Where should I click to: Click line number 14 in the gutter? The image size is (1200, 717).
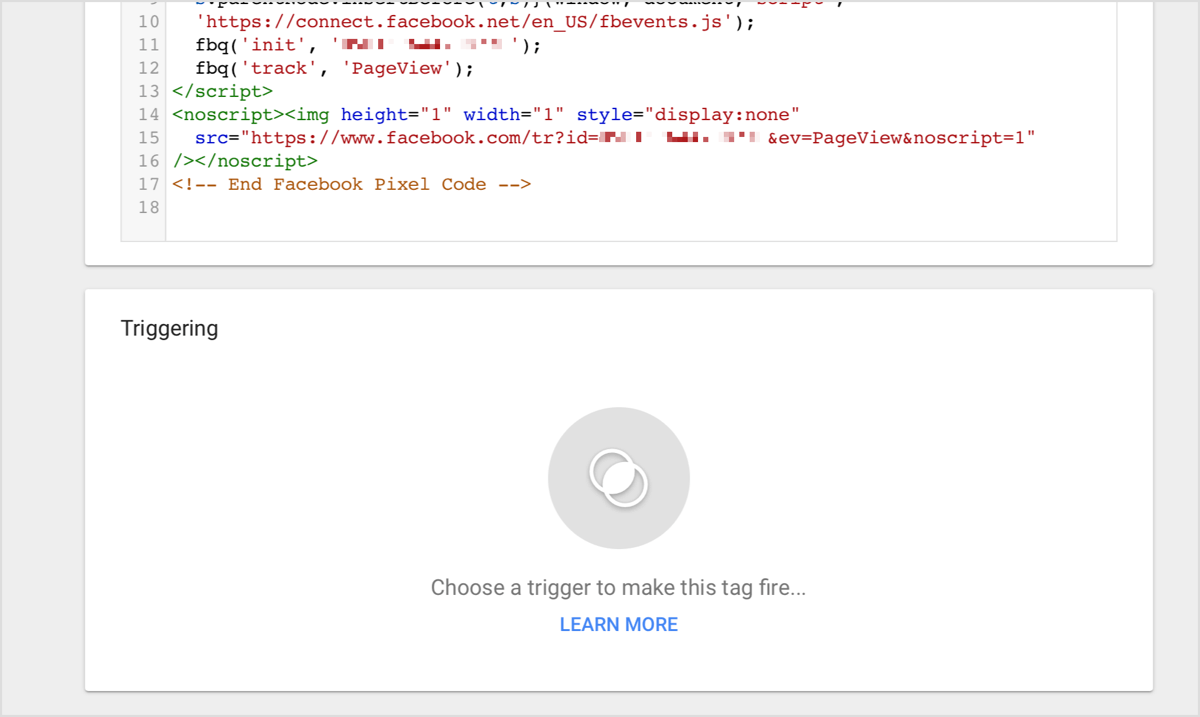click(x=149, y=115)
